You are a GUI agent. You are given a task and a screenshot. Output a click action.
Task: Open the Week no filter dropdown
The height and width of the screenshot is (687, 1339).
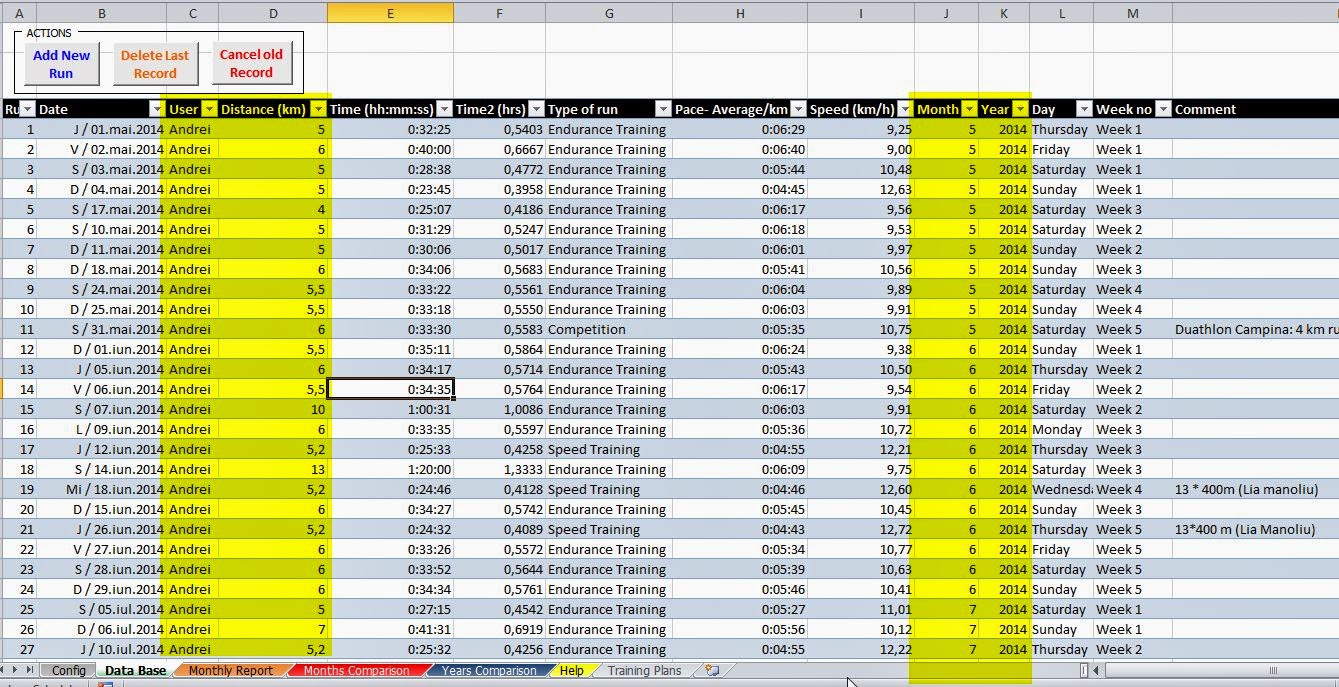point(1163,109)
